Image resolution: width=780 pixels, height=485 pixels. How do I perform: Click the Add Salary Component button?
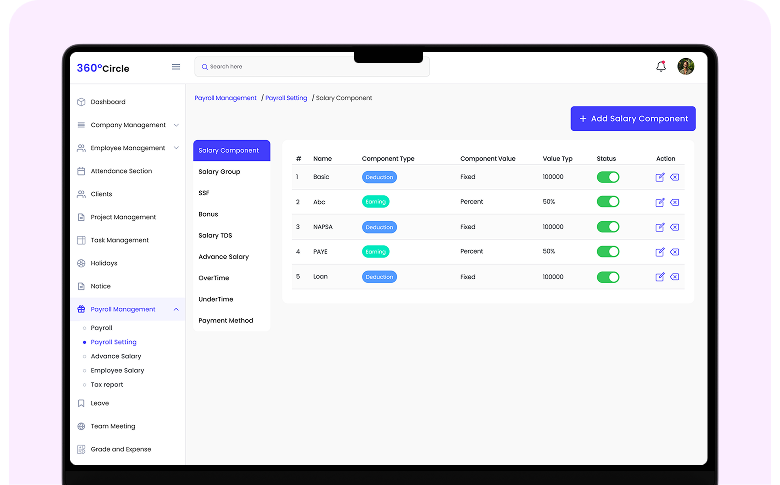[x=633, y=118]
